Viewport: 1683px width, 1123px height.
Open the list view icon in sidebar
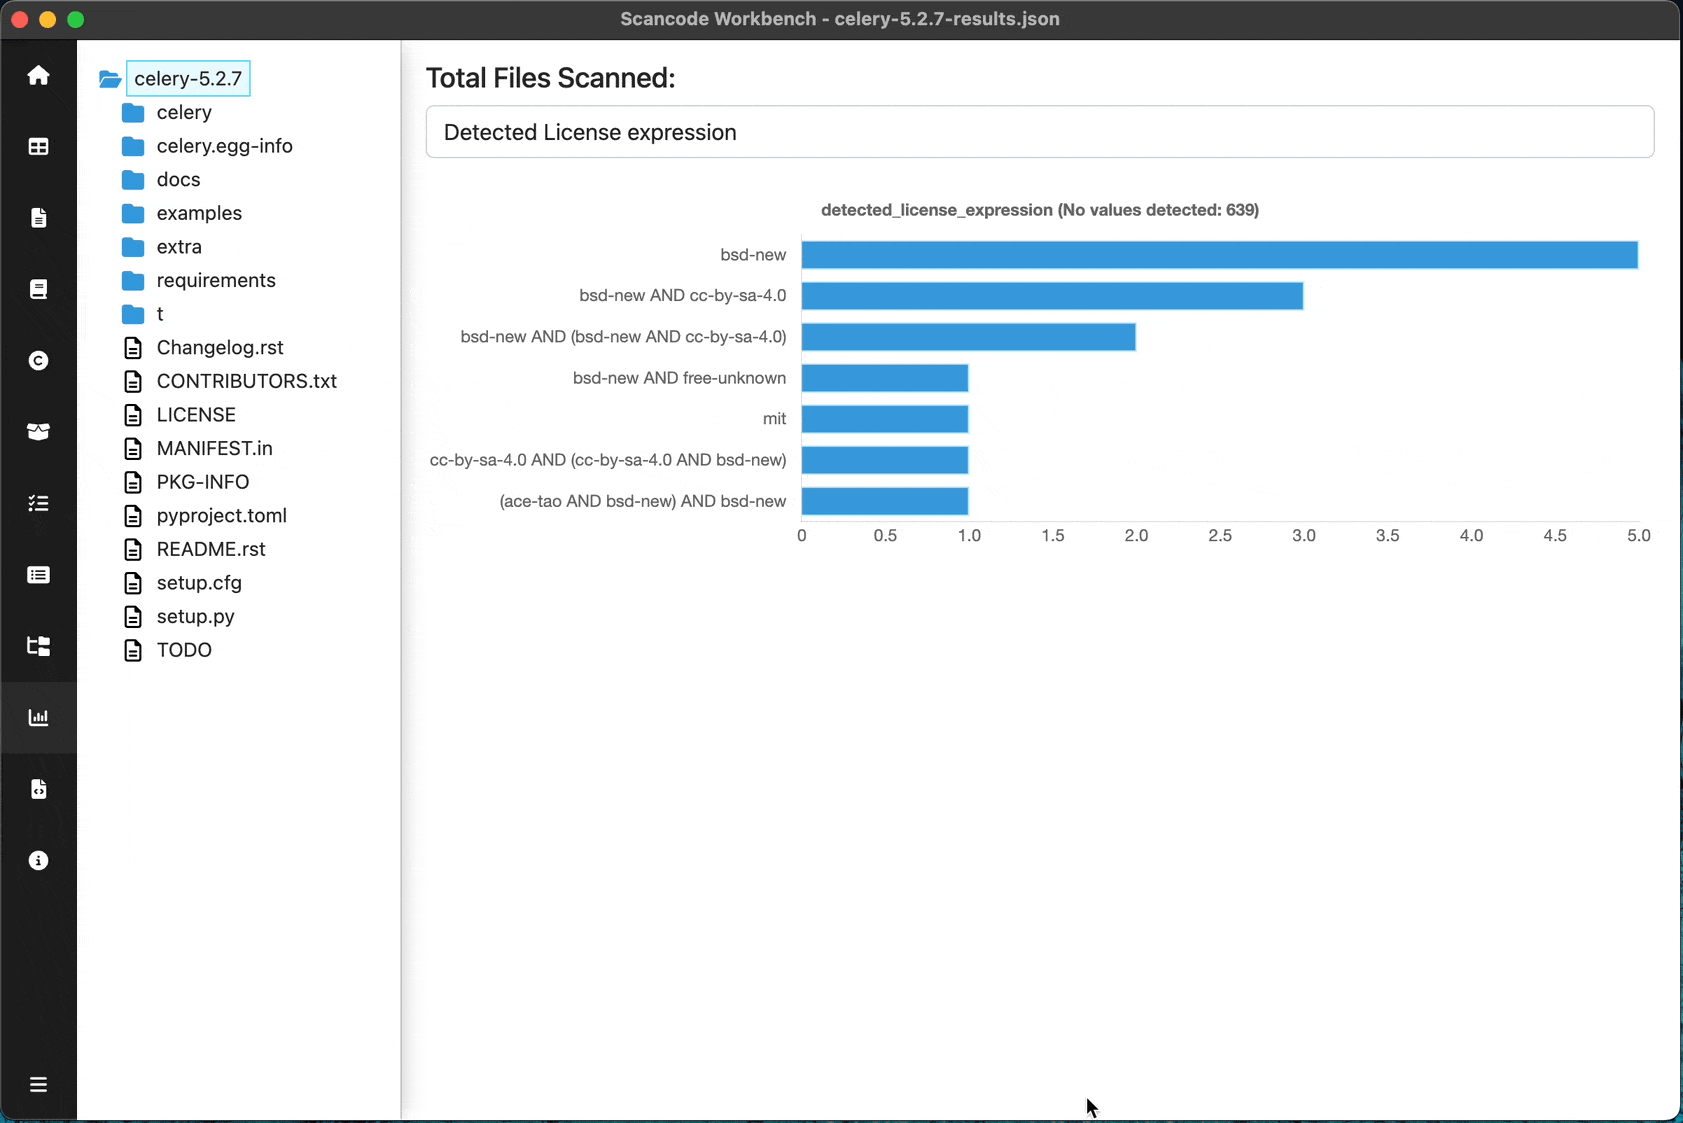tap(38, 575)
